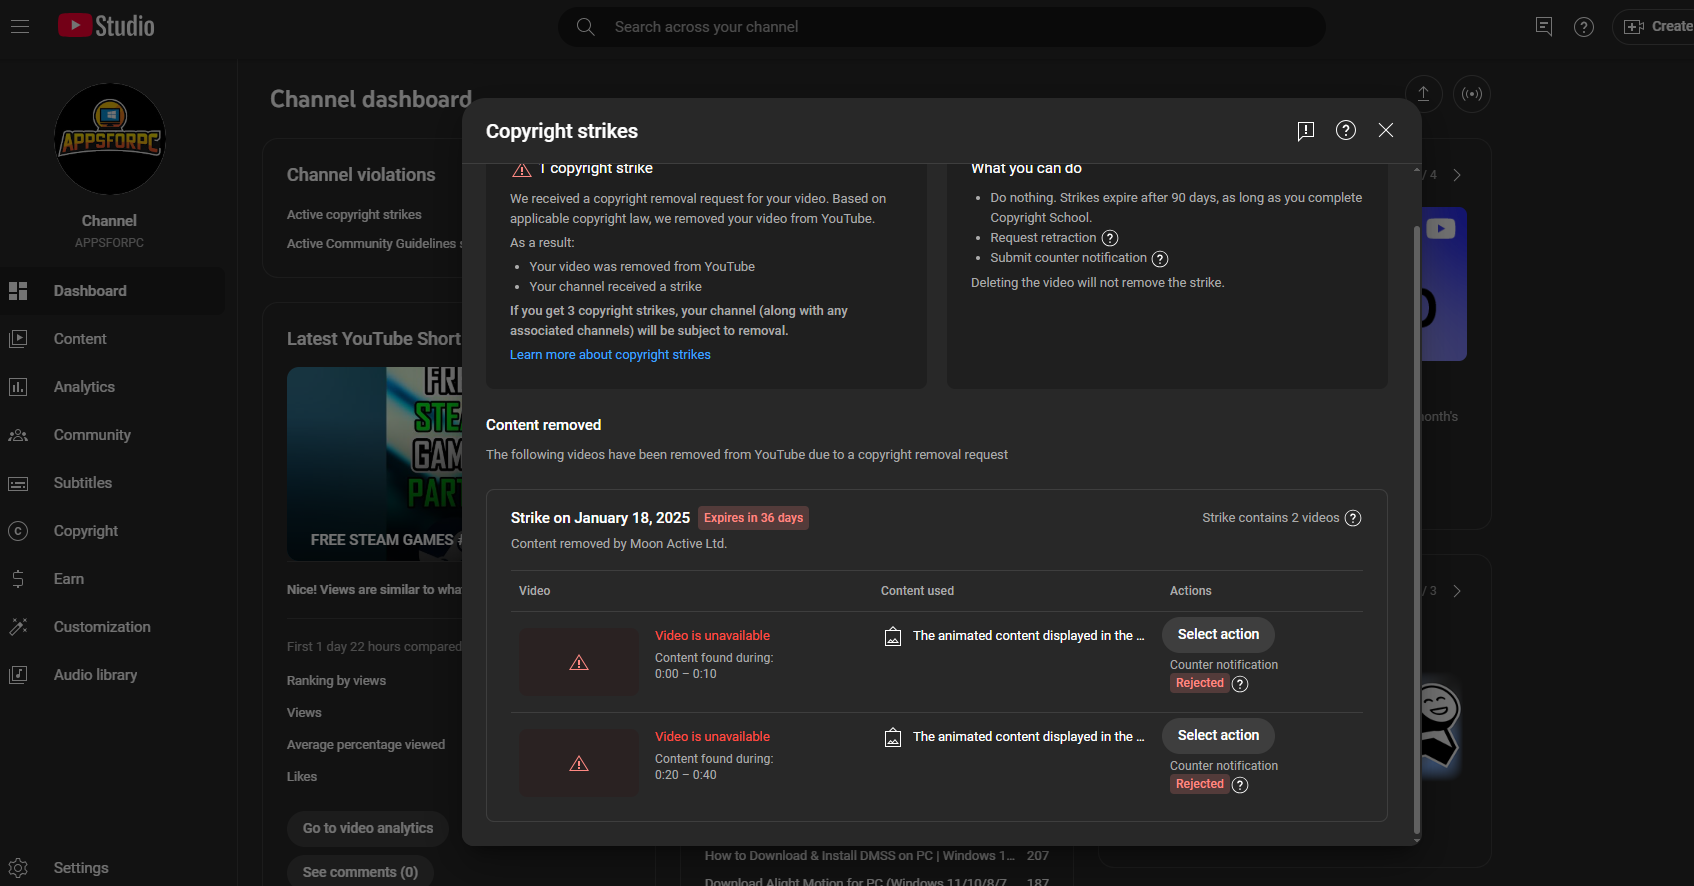This screenshot has height=886, width=1694.
Task: Open Customization in sidebar
Action: coord(112,627)
